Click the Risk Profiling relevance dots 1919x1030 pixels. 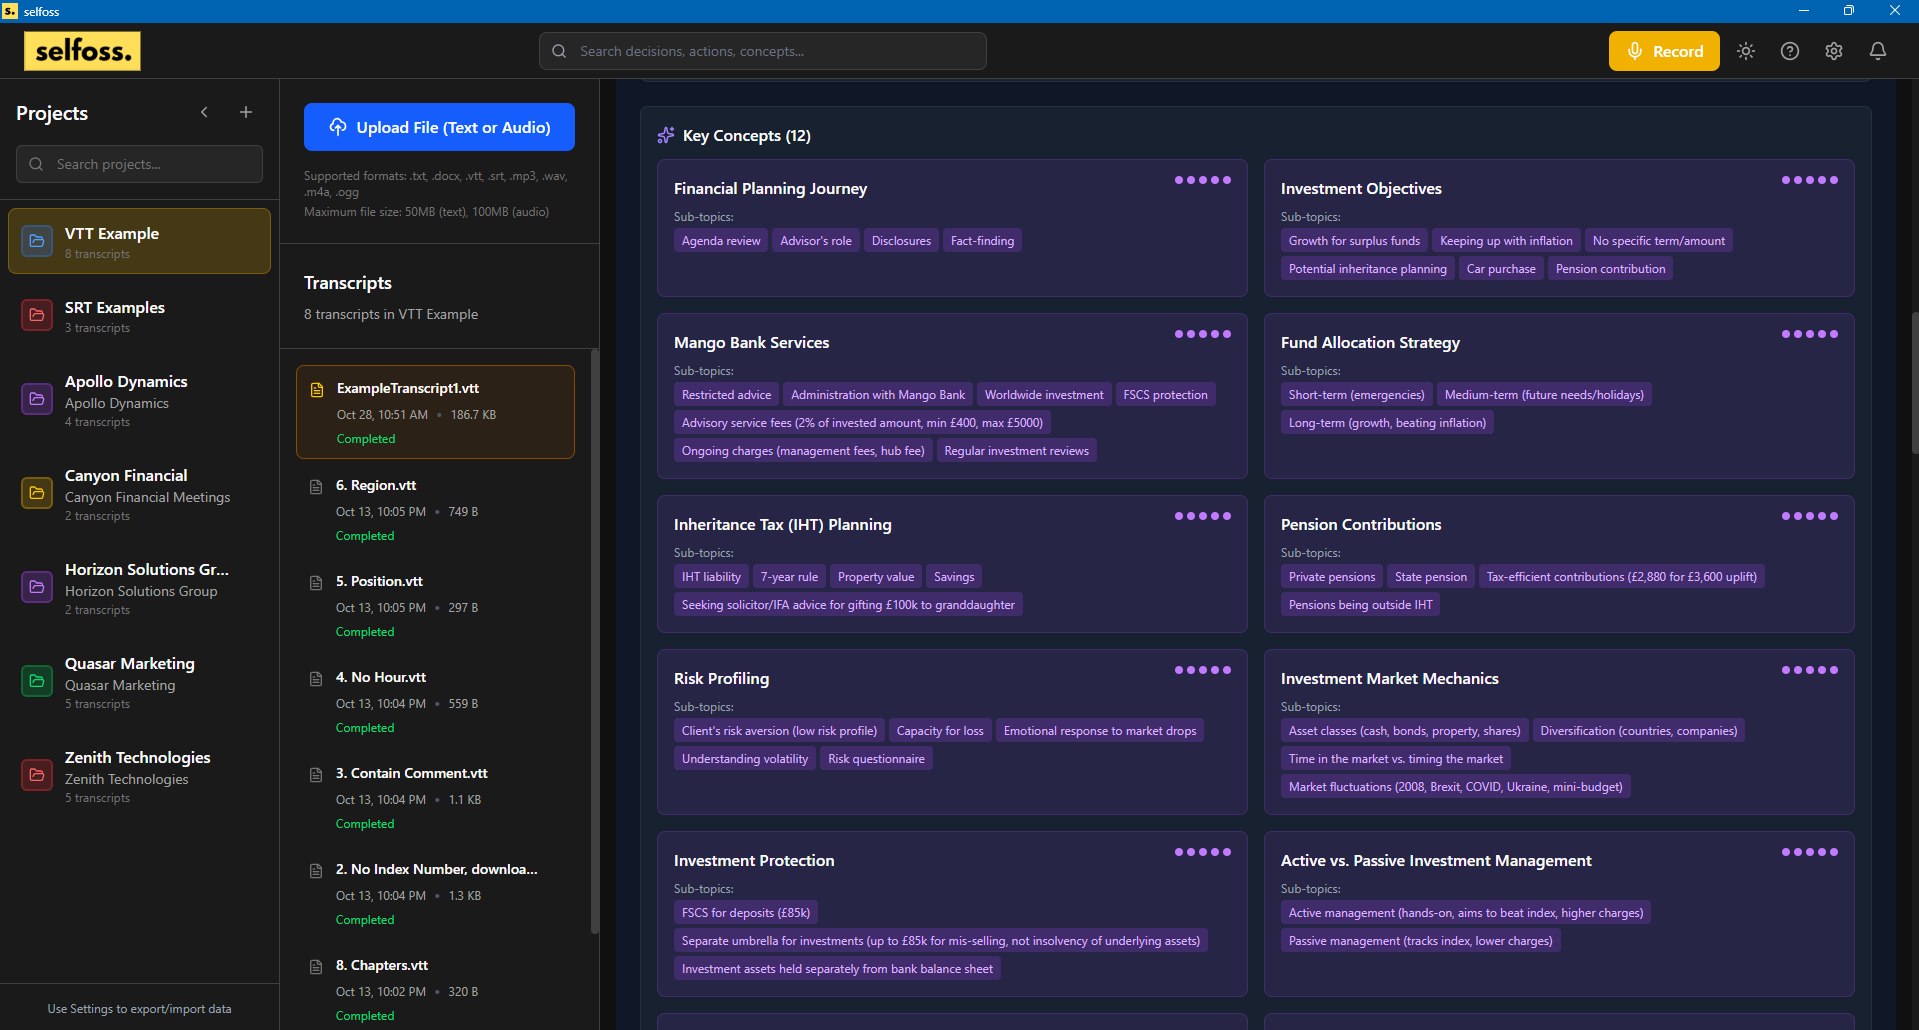point(1202,670)
